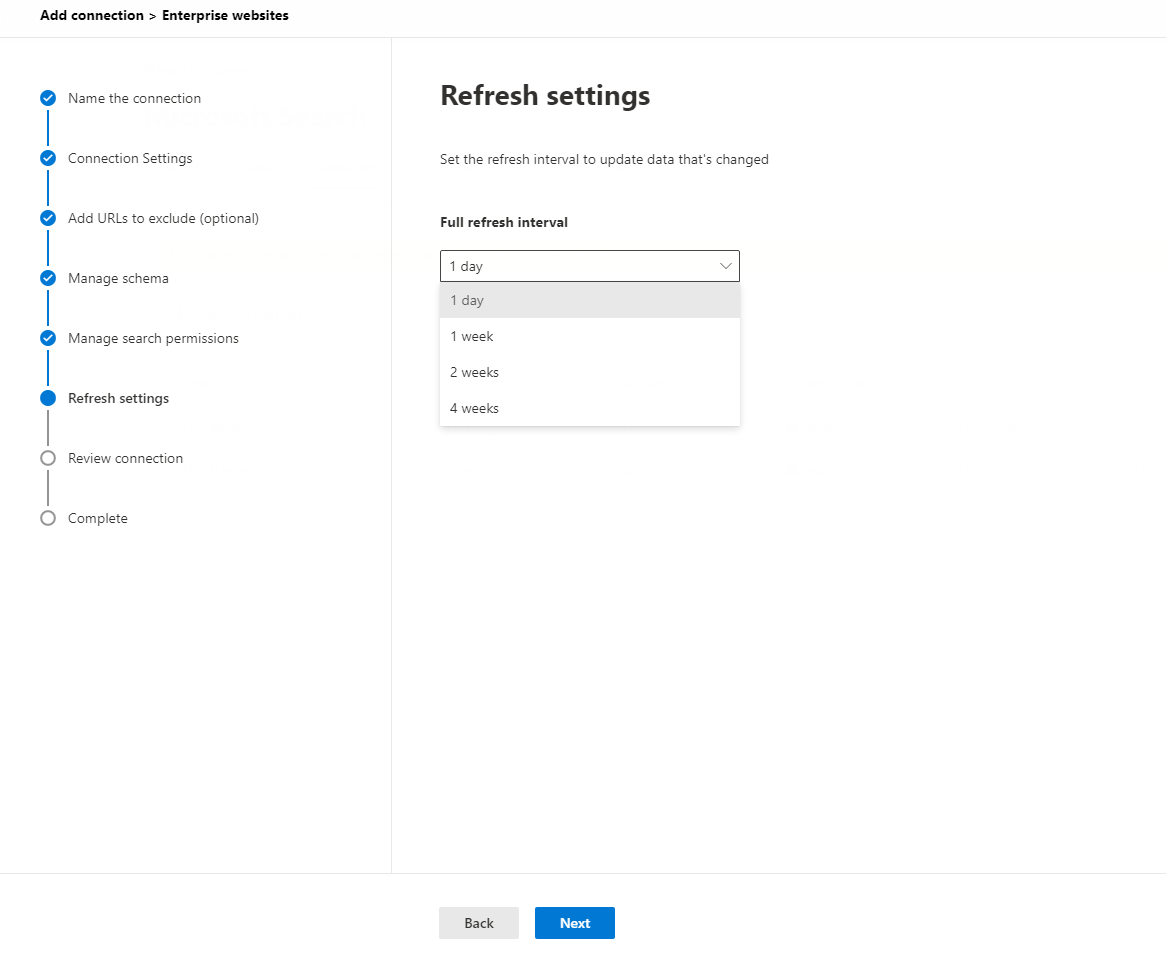Click the Connection Settings step checkmark icon
This screenshot has height=958, width=1166.
click(x=48, y=158)
